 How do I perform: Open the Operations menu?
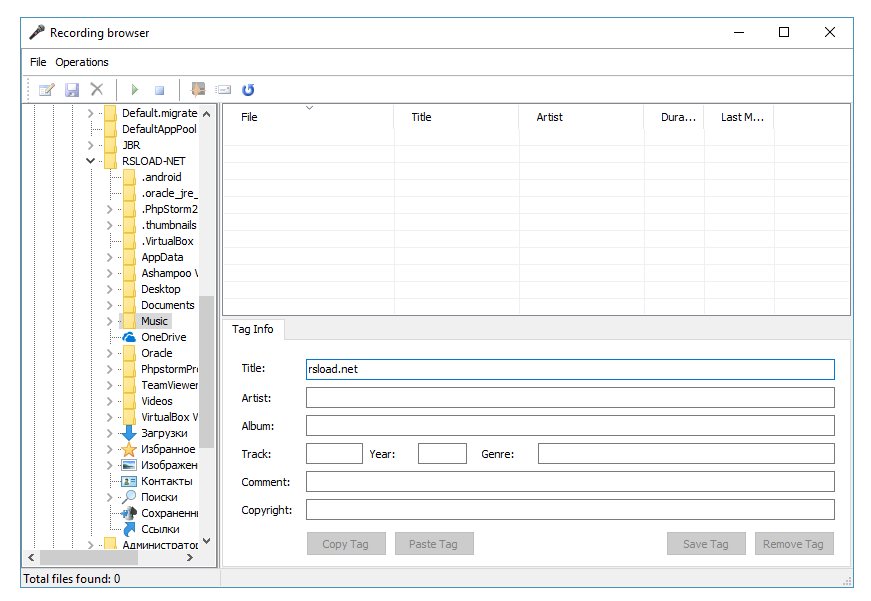(82, 62)
